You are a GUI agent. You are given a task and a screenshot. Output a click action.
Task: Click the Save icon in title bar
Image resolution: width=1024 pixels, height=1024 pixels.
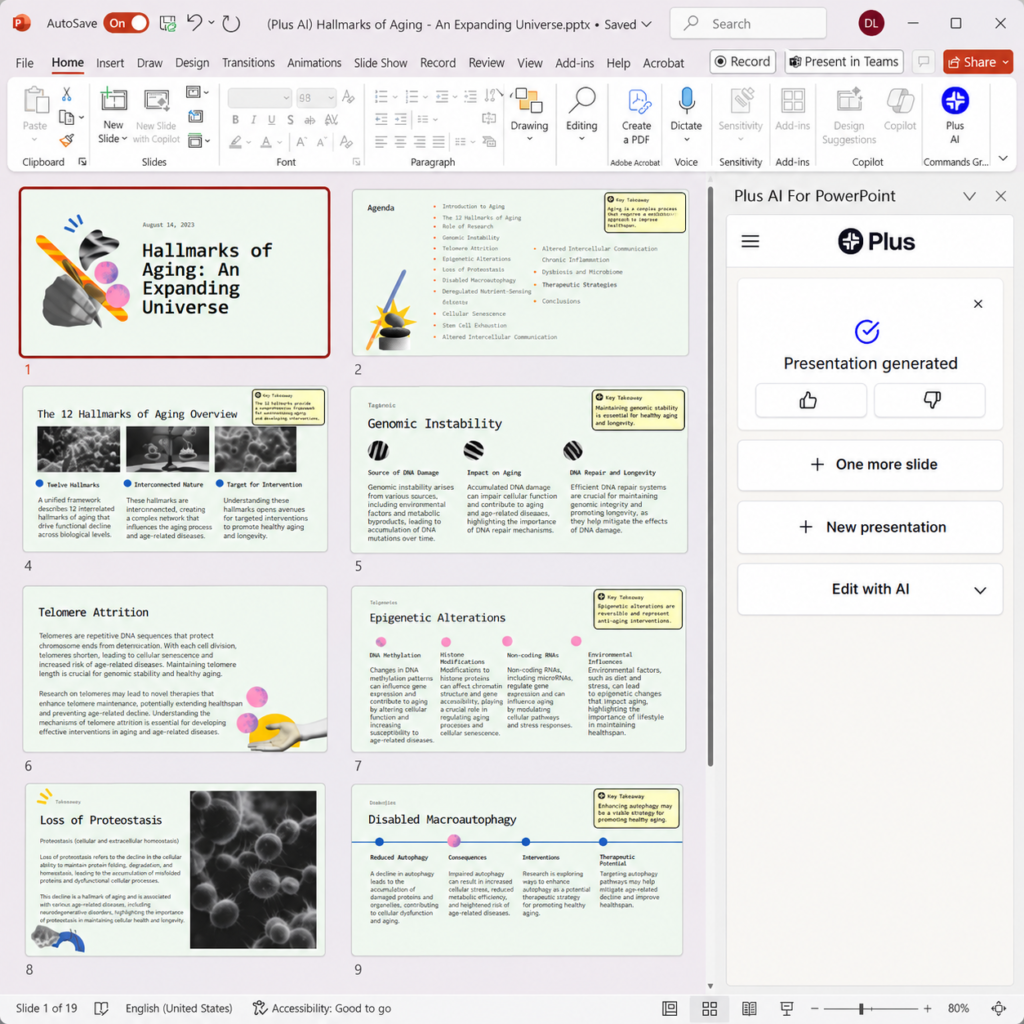(x=168, y=24)
